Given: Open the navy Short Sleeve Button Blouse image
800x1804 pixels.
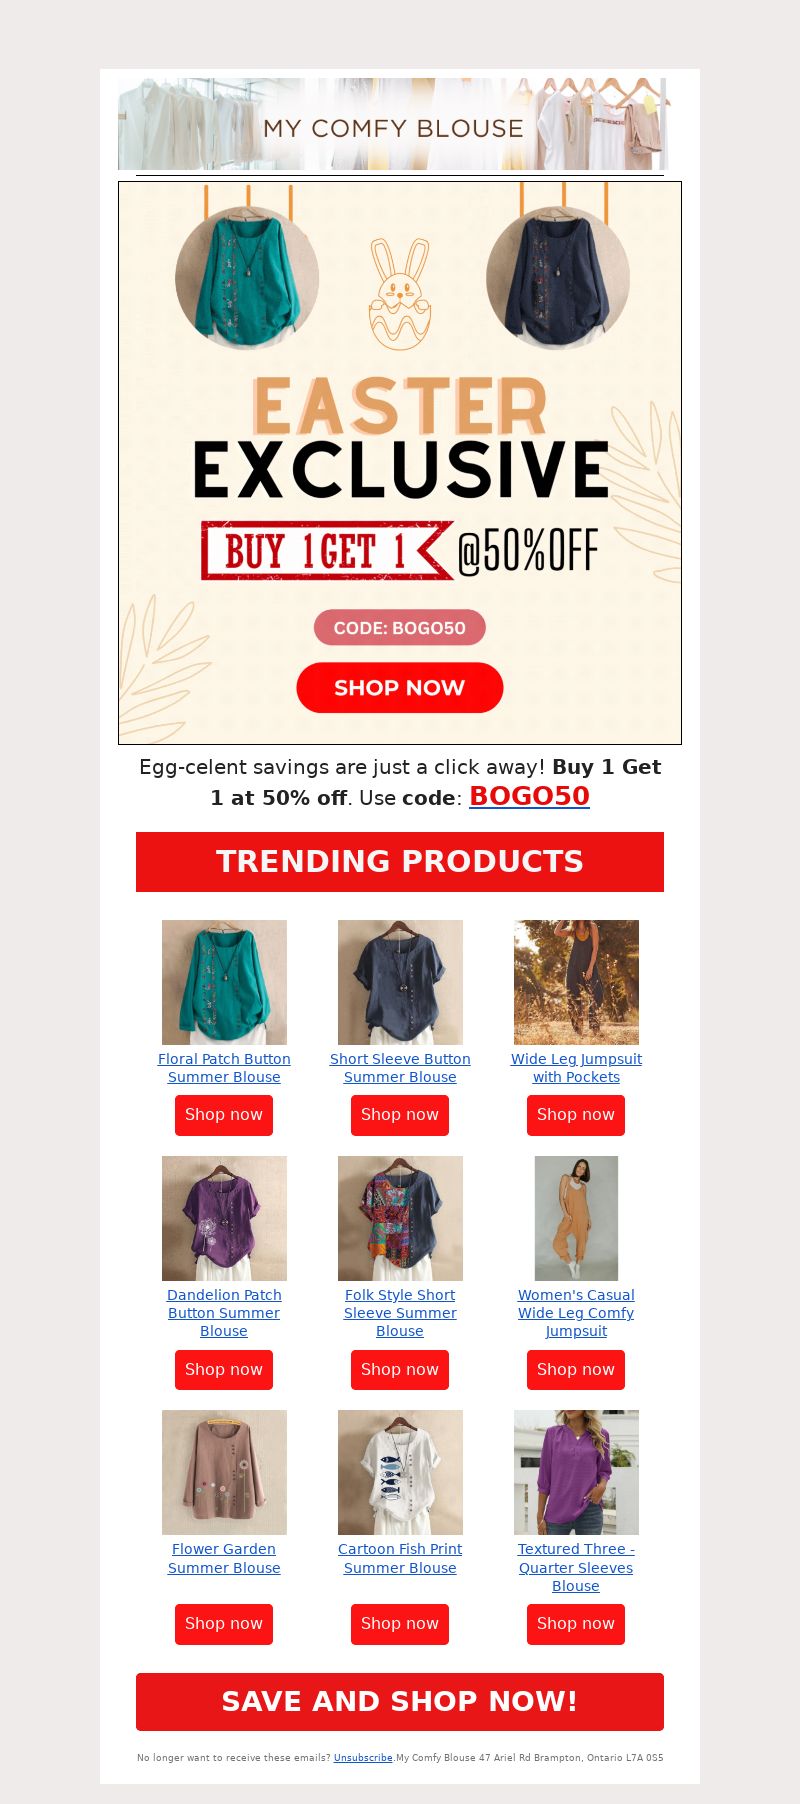Looking at the screenshot, I should [x=400, y=982].
